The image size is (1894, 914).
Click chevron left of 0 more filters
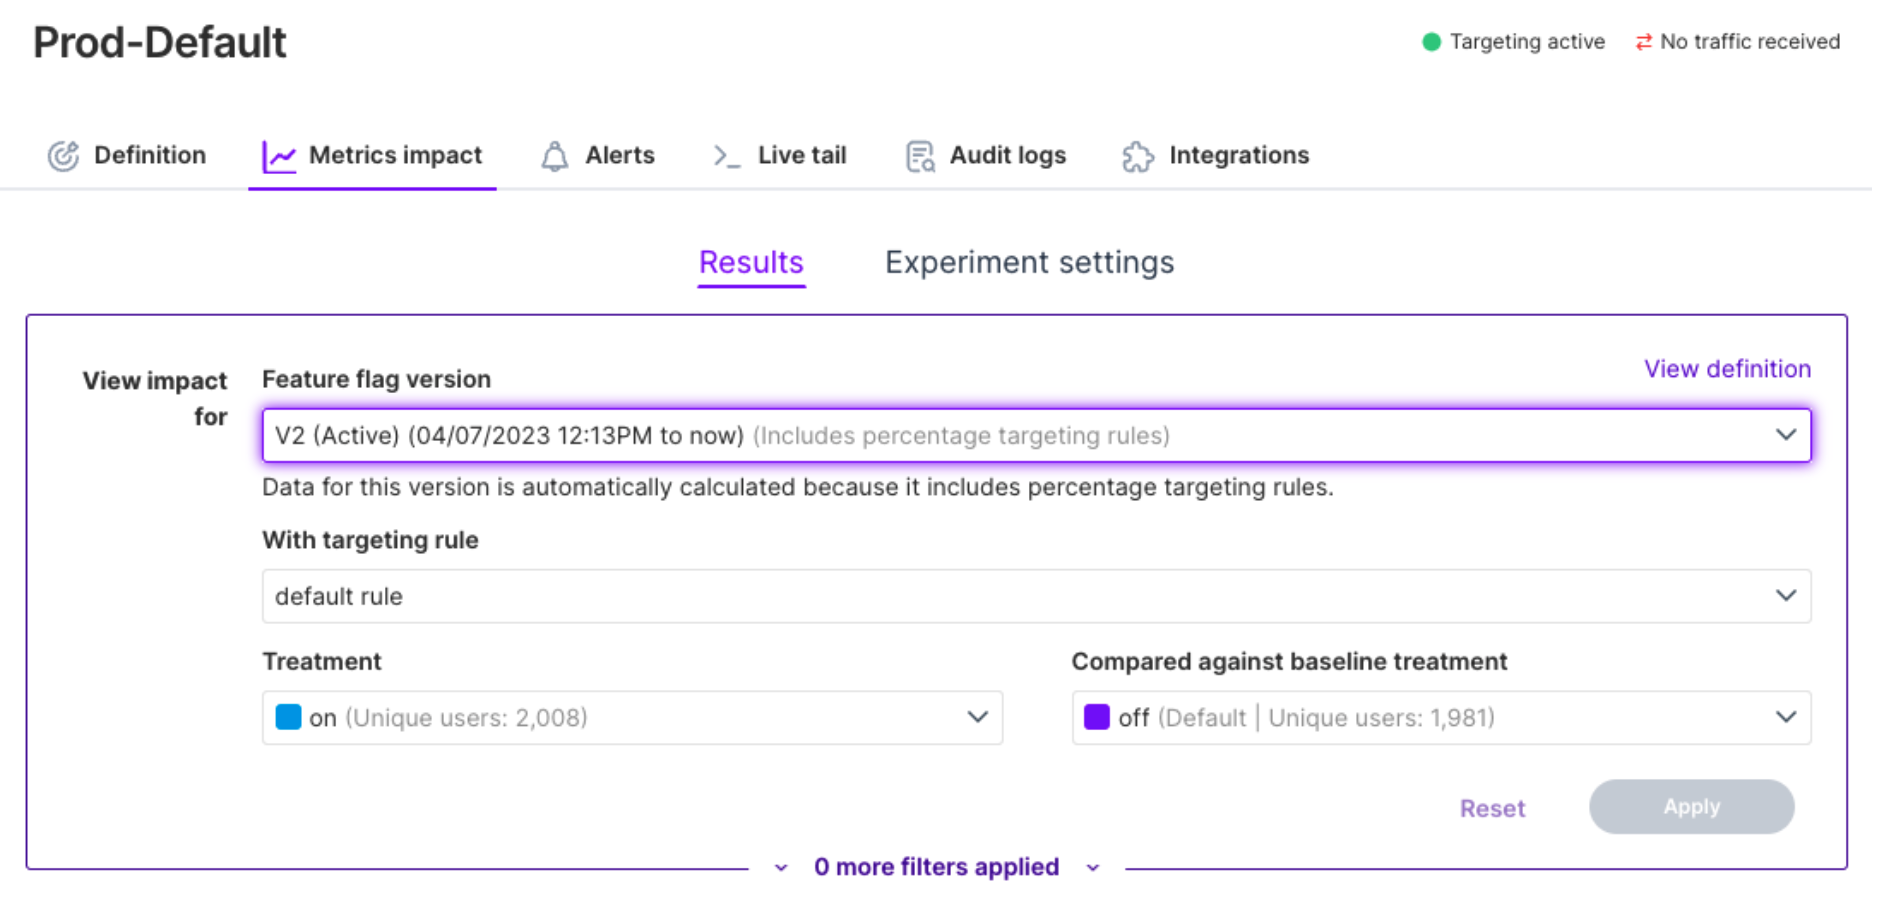point(781,868)
